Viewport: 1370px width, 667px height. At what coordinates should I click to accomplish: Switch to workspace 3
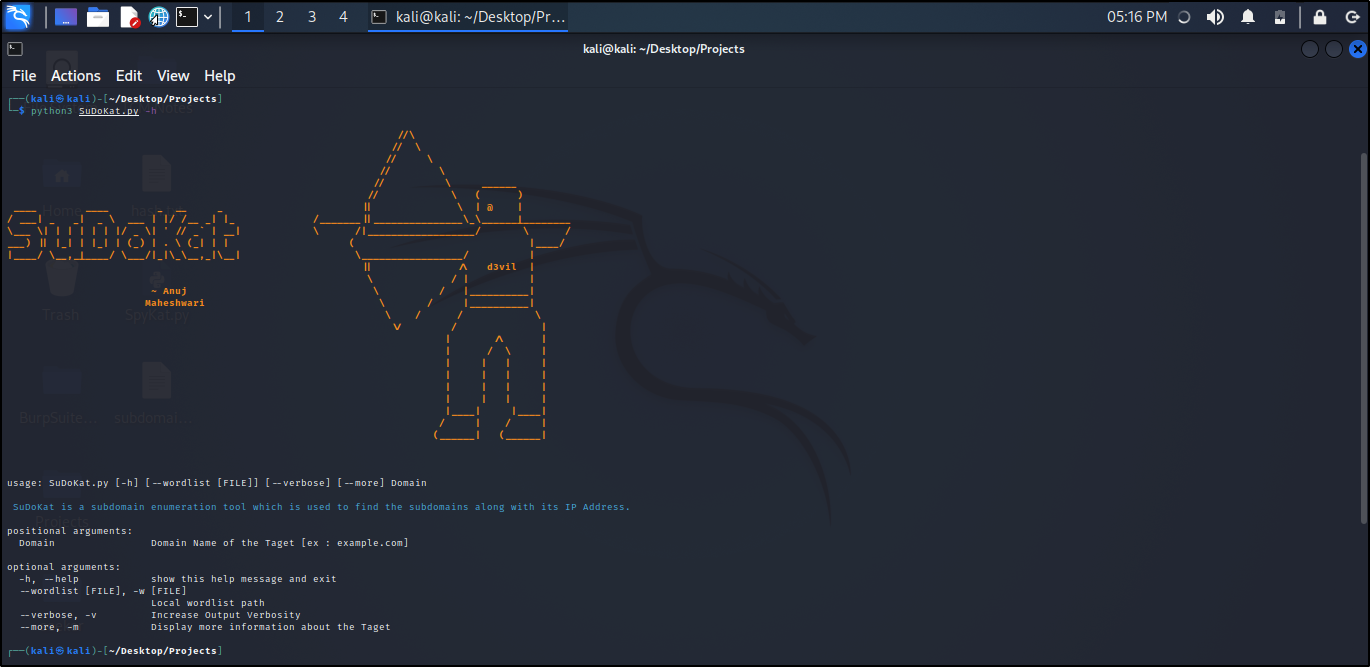[311, 17]
